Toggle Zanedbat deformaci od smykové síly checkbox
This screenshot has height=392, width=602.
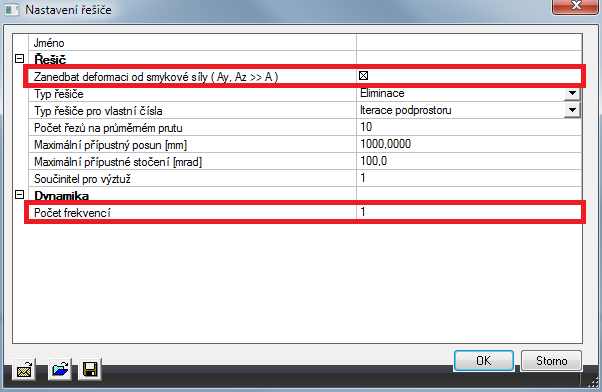point(363,76)
